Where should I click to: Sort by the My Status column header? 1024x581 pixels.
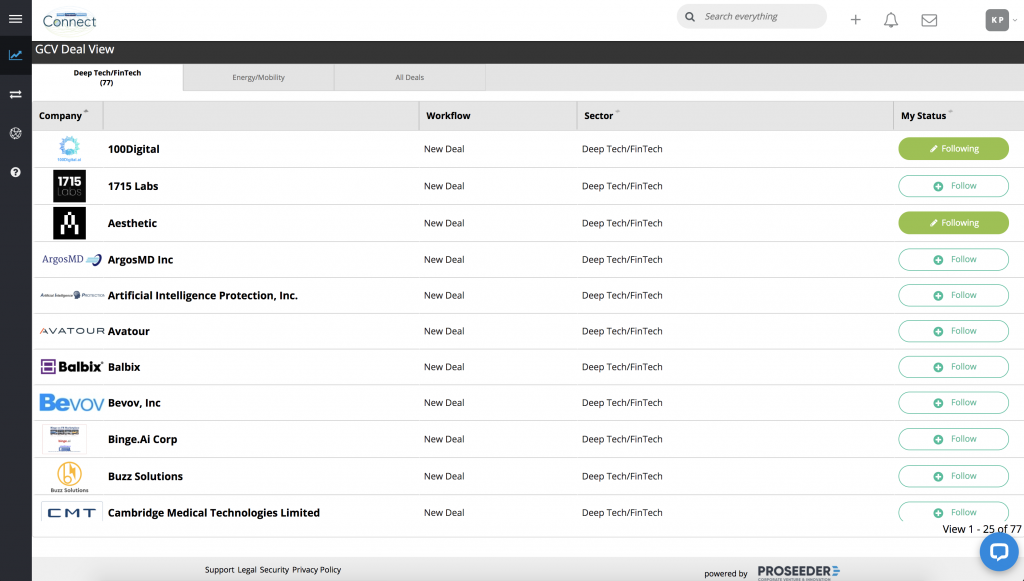[x=923, y=116]
